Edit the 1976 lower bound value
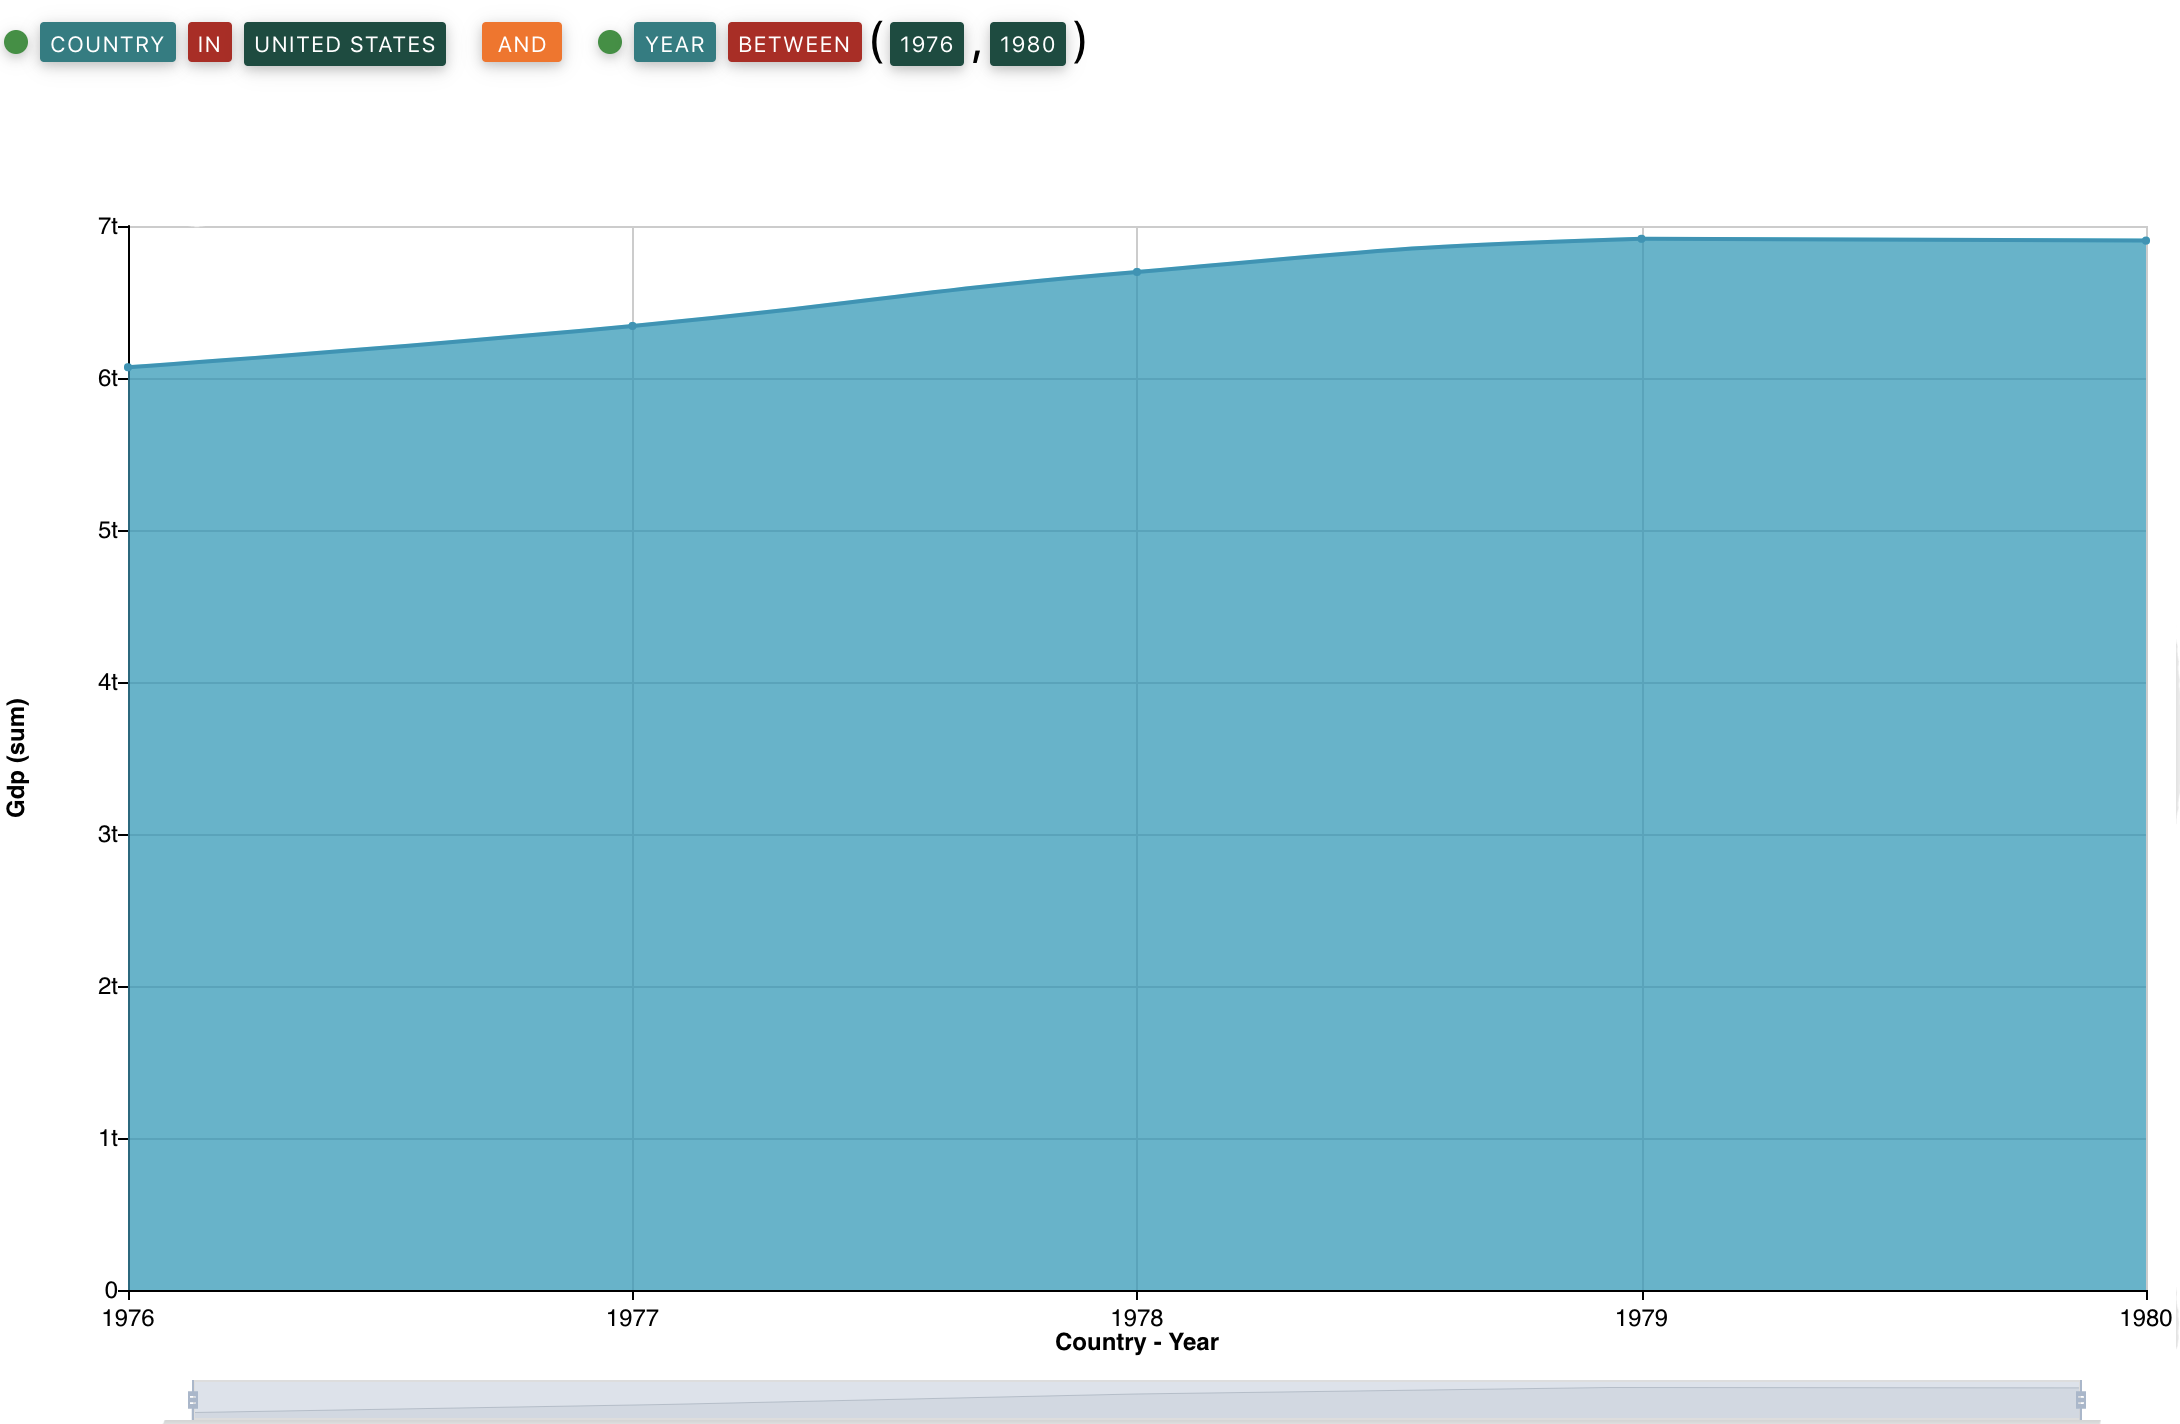 [926, 44]
